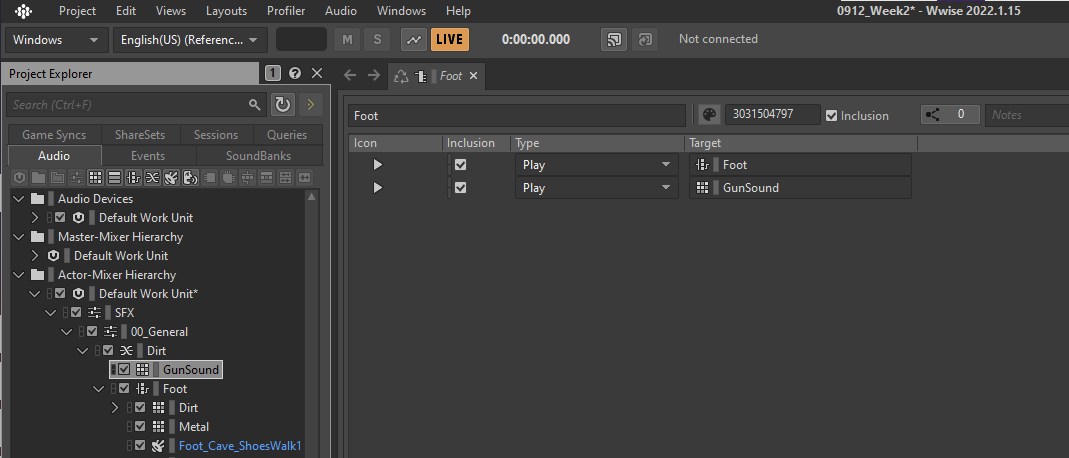Create a new Work Unit from explorer toolbar
The height and width of the screenshot is (458, 1069).
20,178
